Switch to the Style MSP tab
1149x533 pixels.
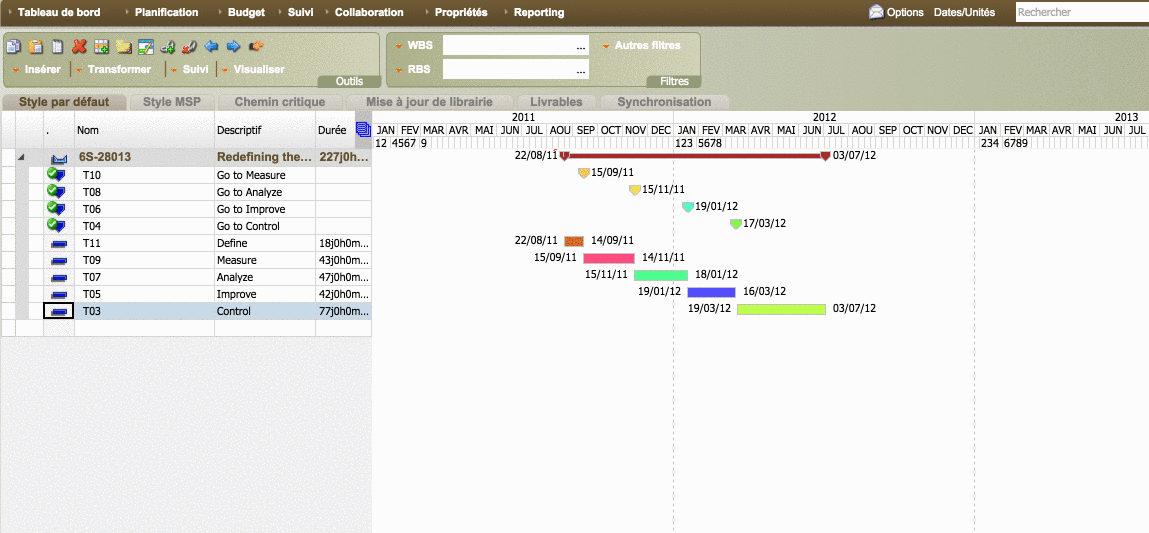click(171, 102)
